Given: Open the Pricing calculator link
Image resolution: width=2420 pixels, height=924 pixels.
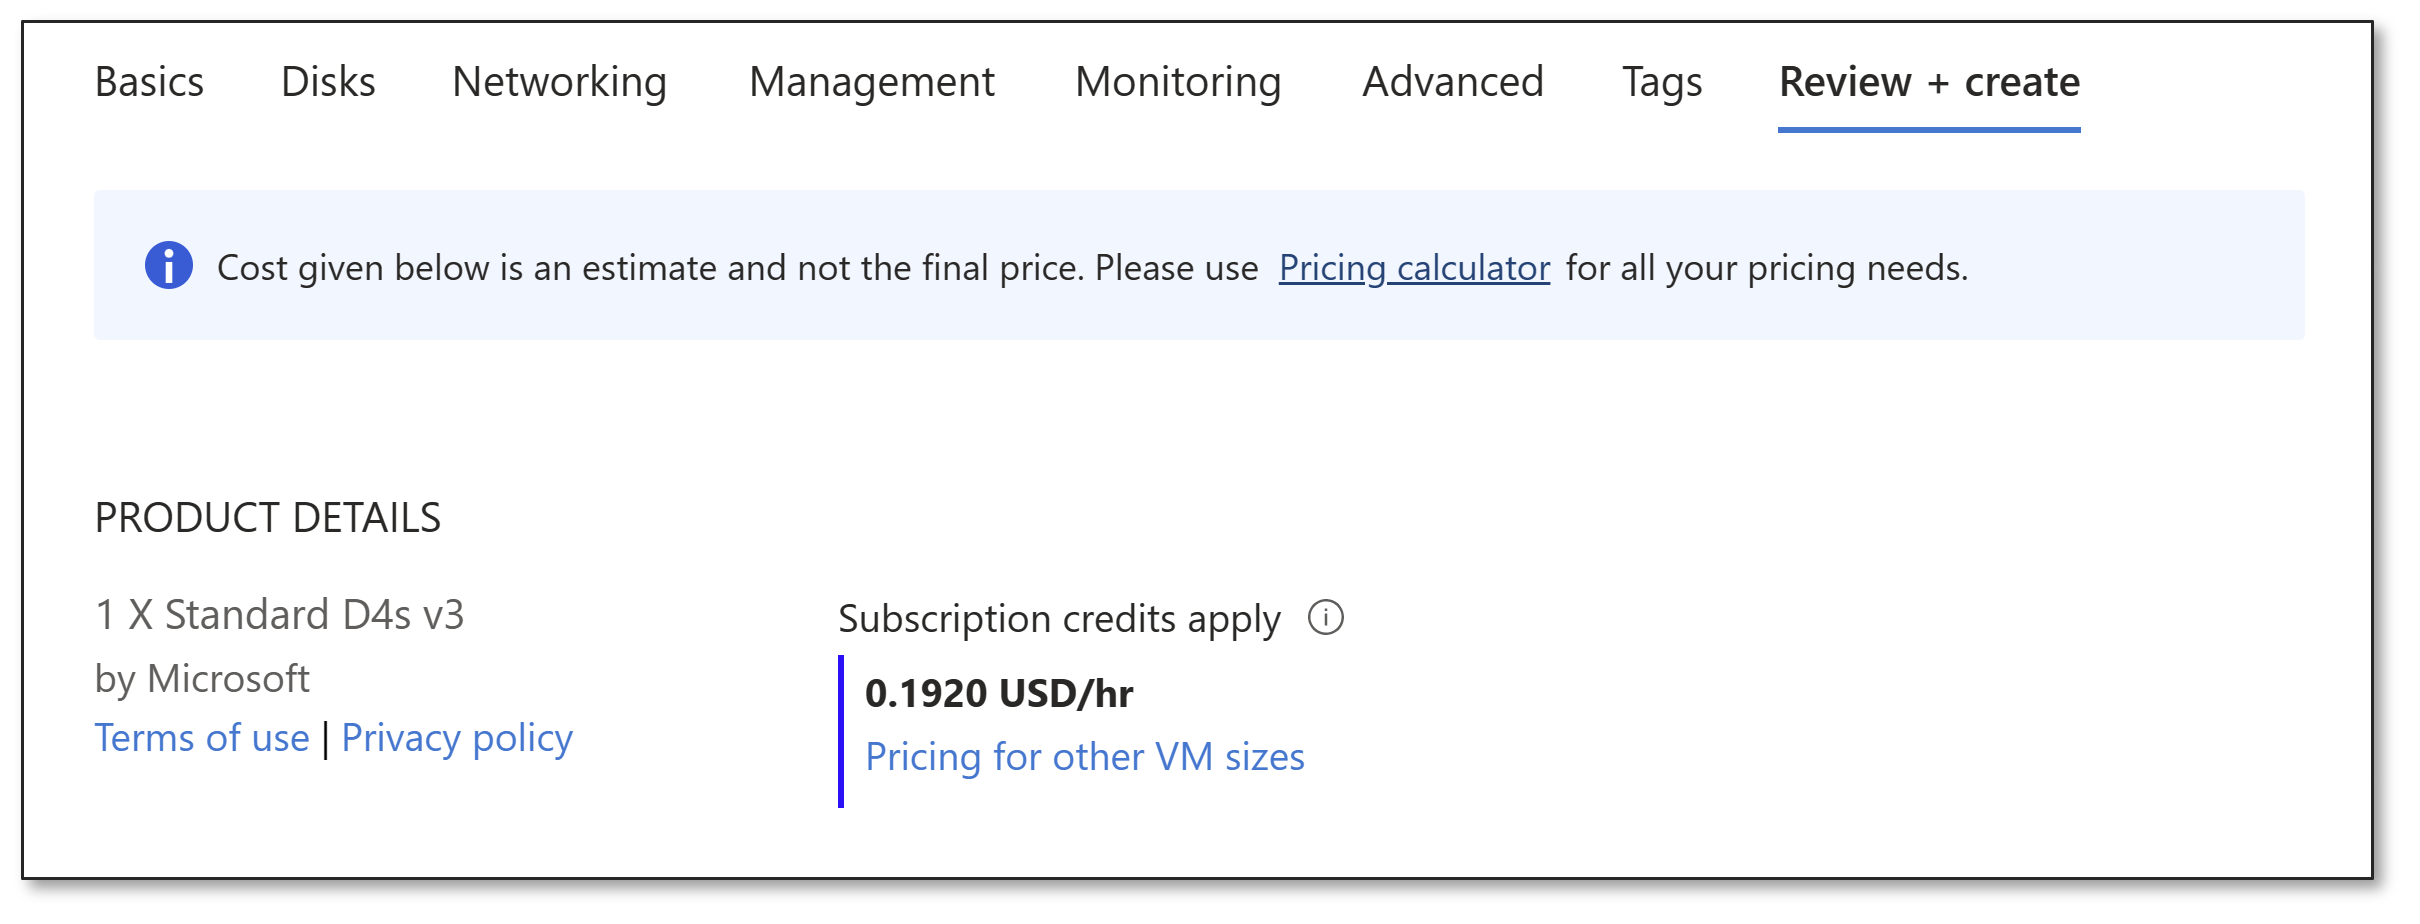Looking at the screenshot, I should [1414, 268].
